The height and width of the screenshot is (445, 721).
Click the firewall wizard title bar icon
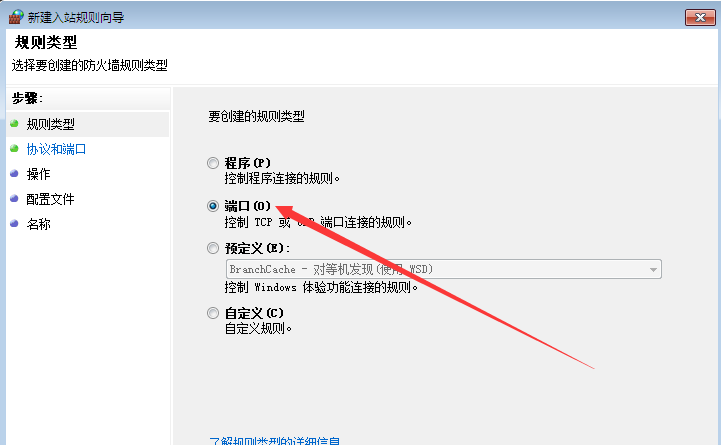coord(16,17)
